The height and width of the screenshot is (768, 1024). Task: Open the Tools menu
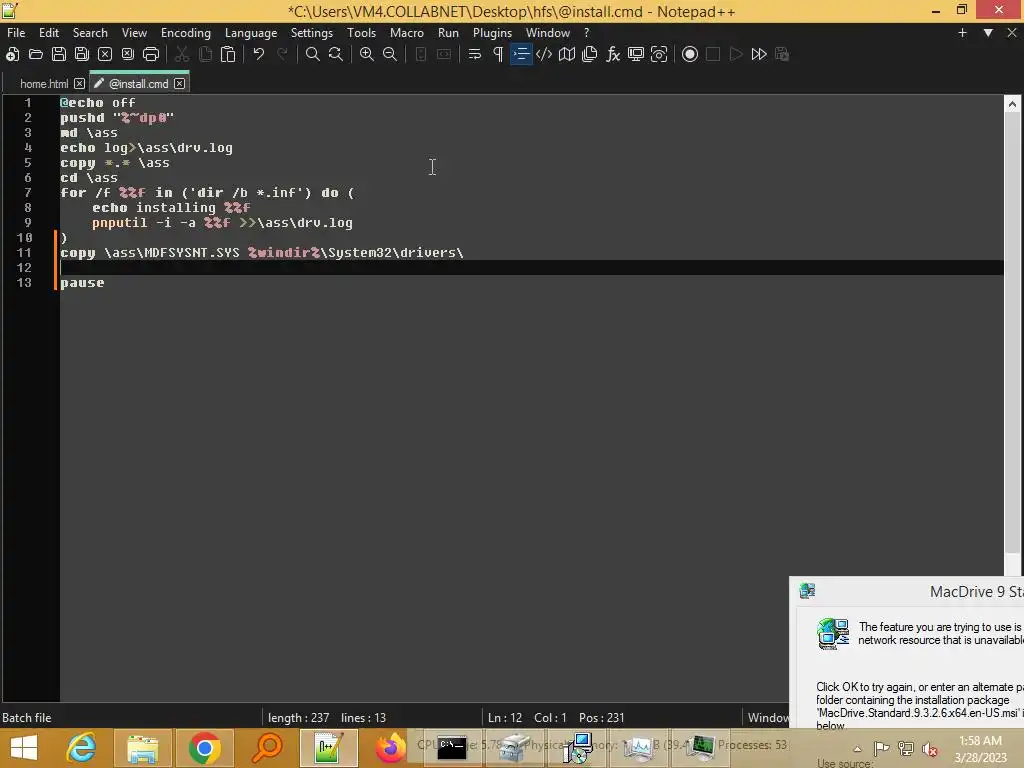pos(361,33)
